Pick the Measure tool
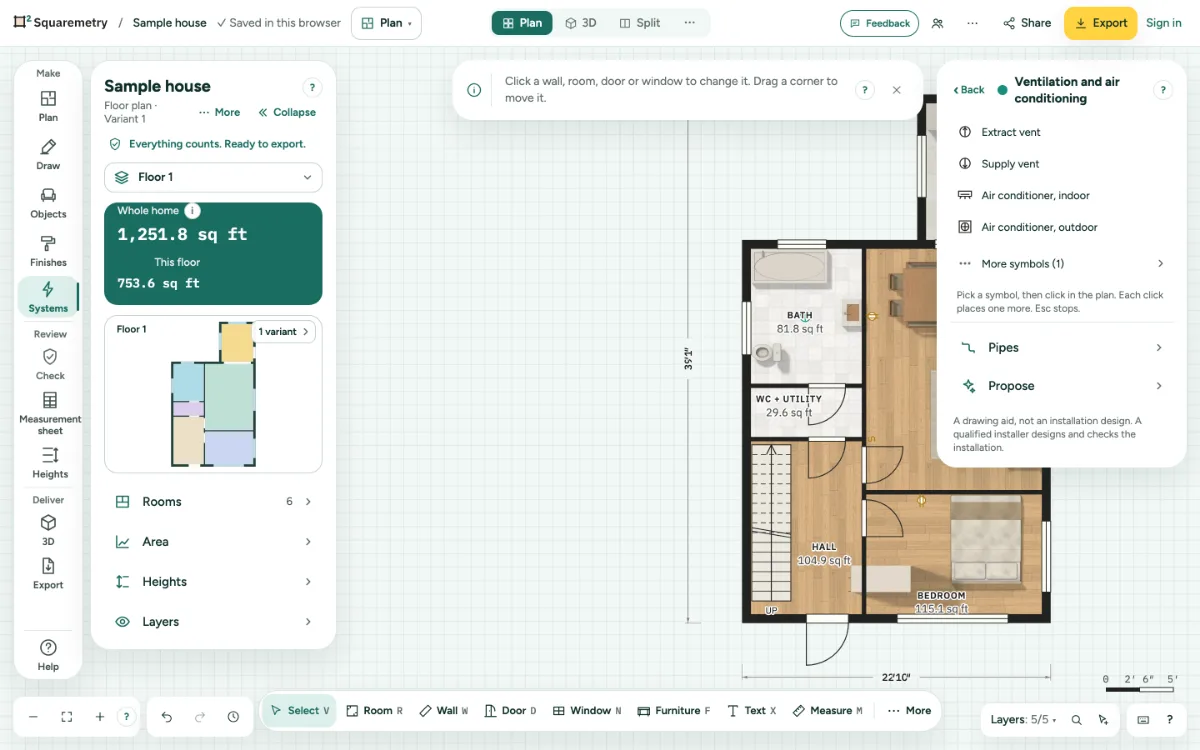 827,711
